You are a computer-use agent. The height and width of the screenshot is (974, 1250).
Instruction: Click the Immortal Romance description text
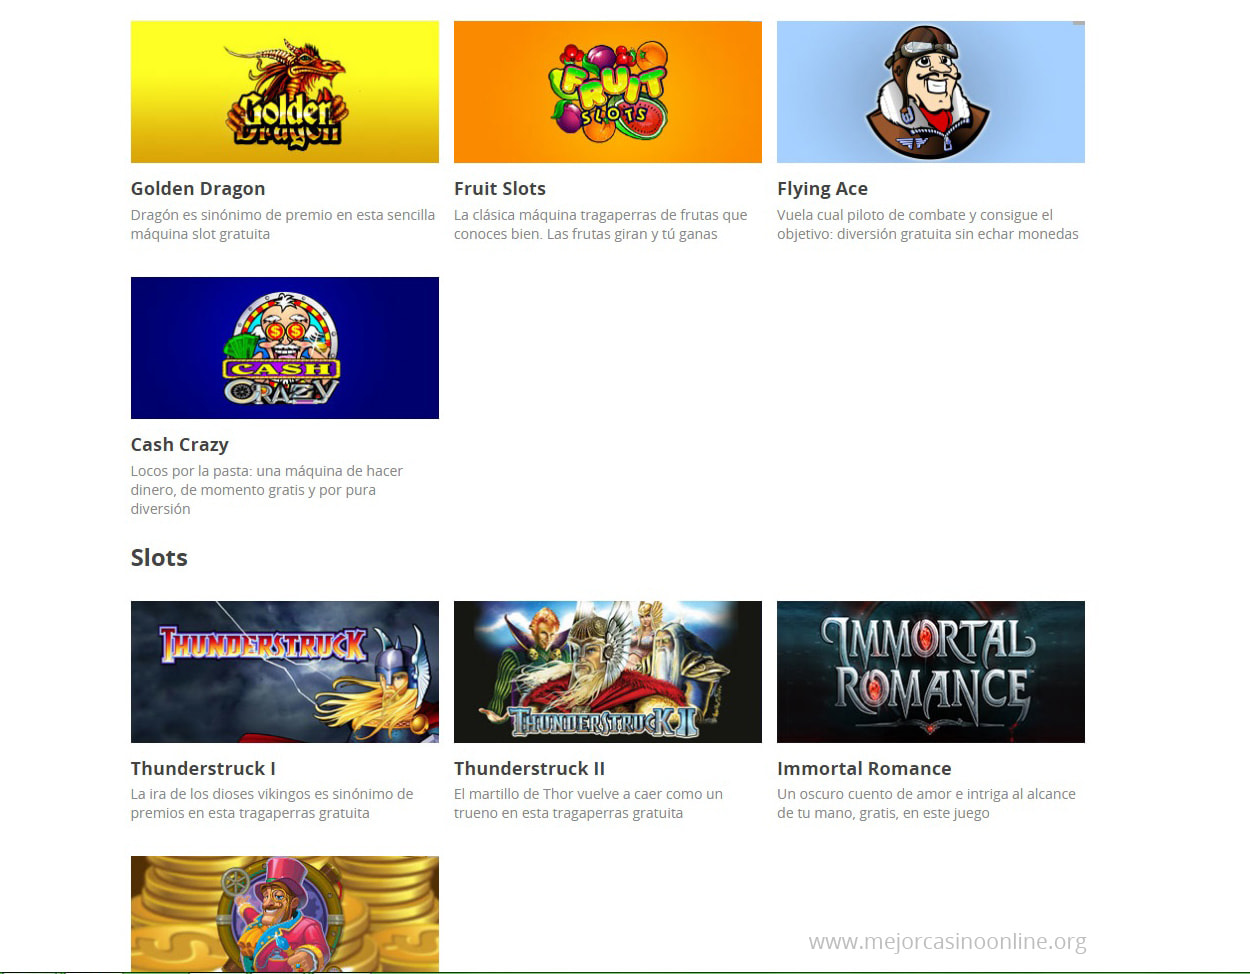tap(926, 804)
